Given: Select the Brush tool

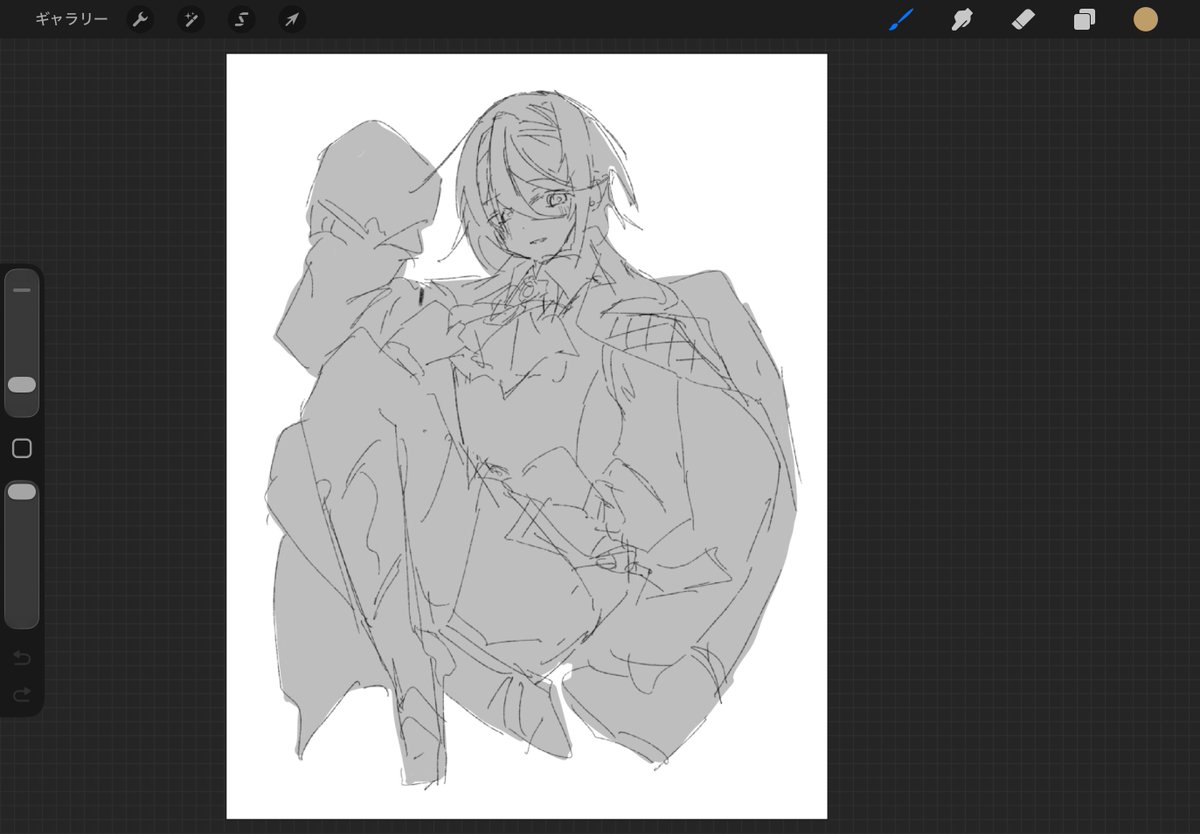Looking at the screenshot, I should coord(902,19).
